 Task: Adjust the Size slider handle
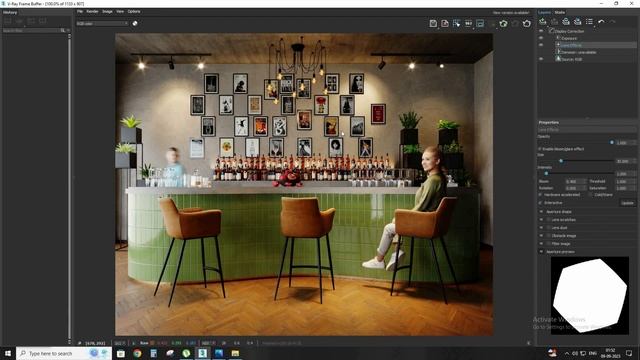[561, 161]
